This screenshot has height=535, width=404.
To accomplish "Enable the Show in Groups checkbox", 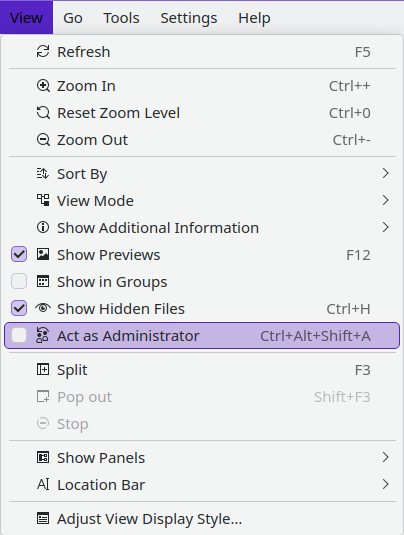I will point(19,281).
